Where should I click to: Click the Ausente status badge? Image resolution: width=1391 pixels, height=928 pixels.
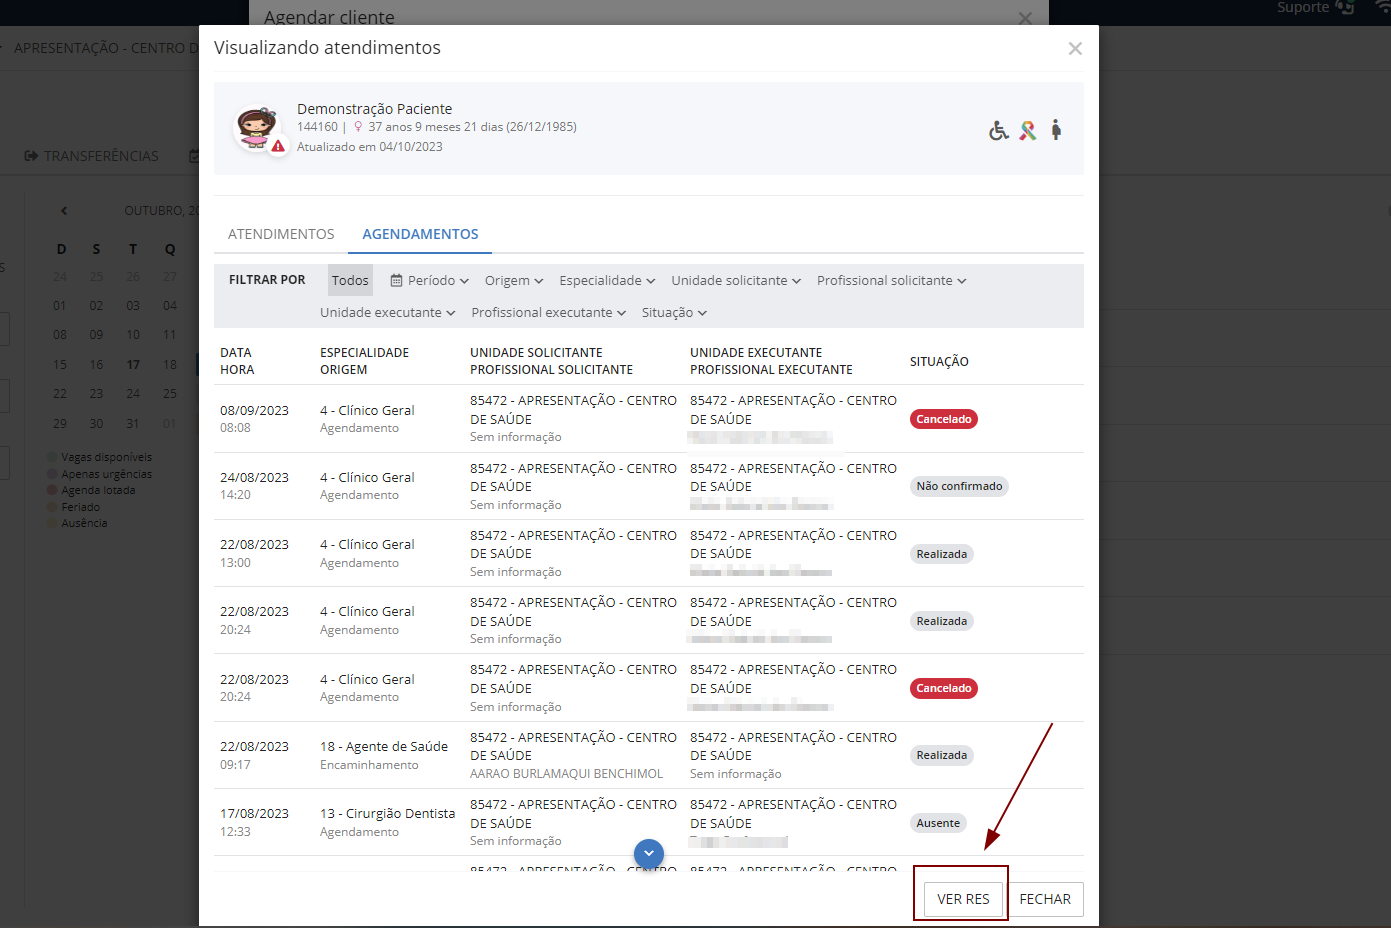coord(938,823)
